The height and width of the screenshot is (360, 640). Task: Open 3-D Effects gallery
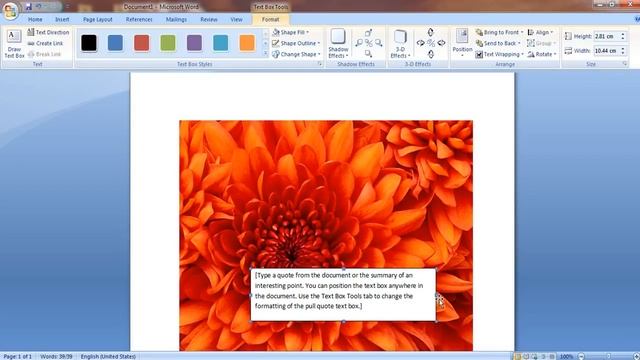point(400,44)
